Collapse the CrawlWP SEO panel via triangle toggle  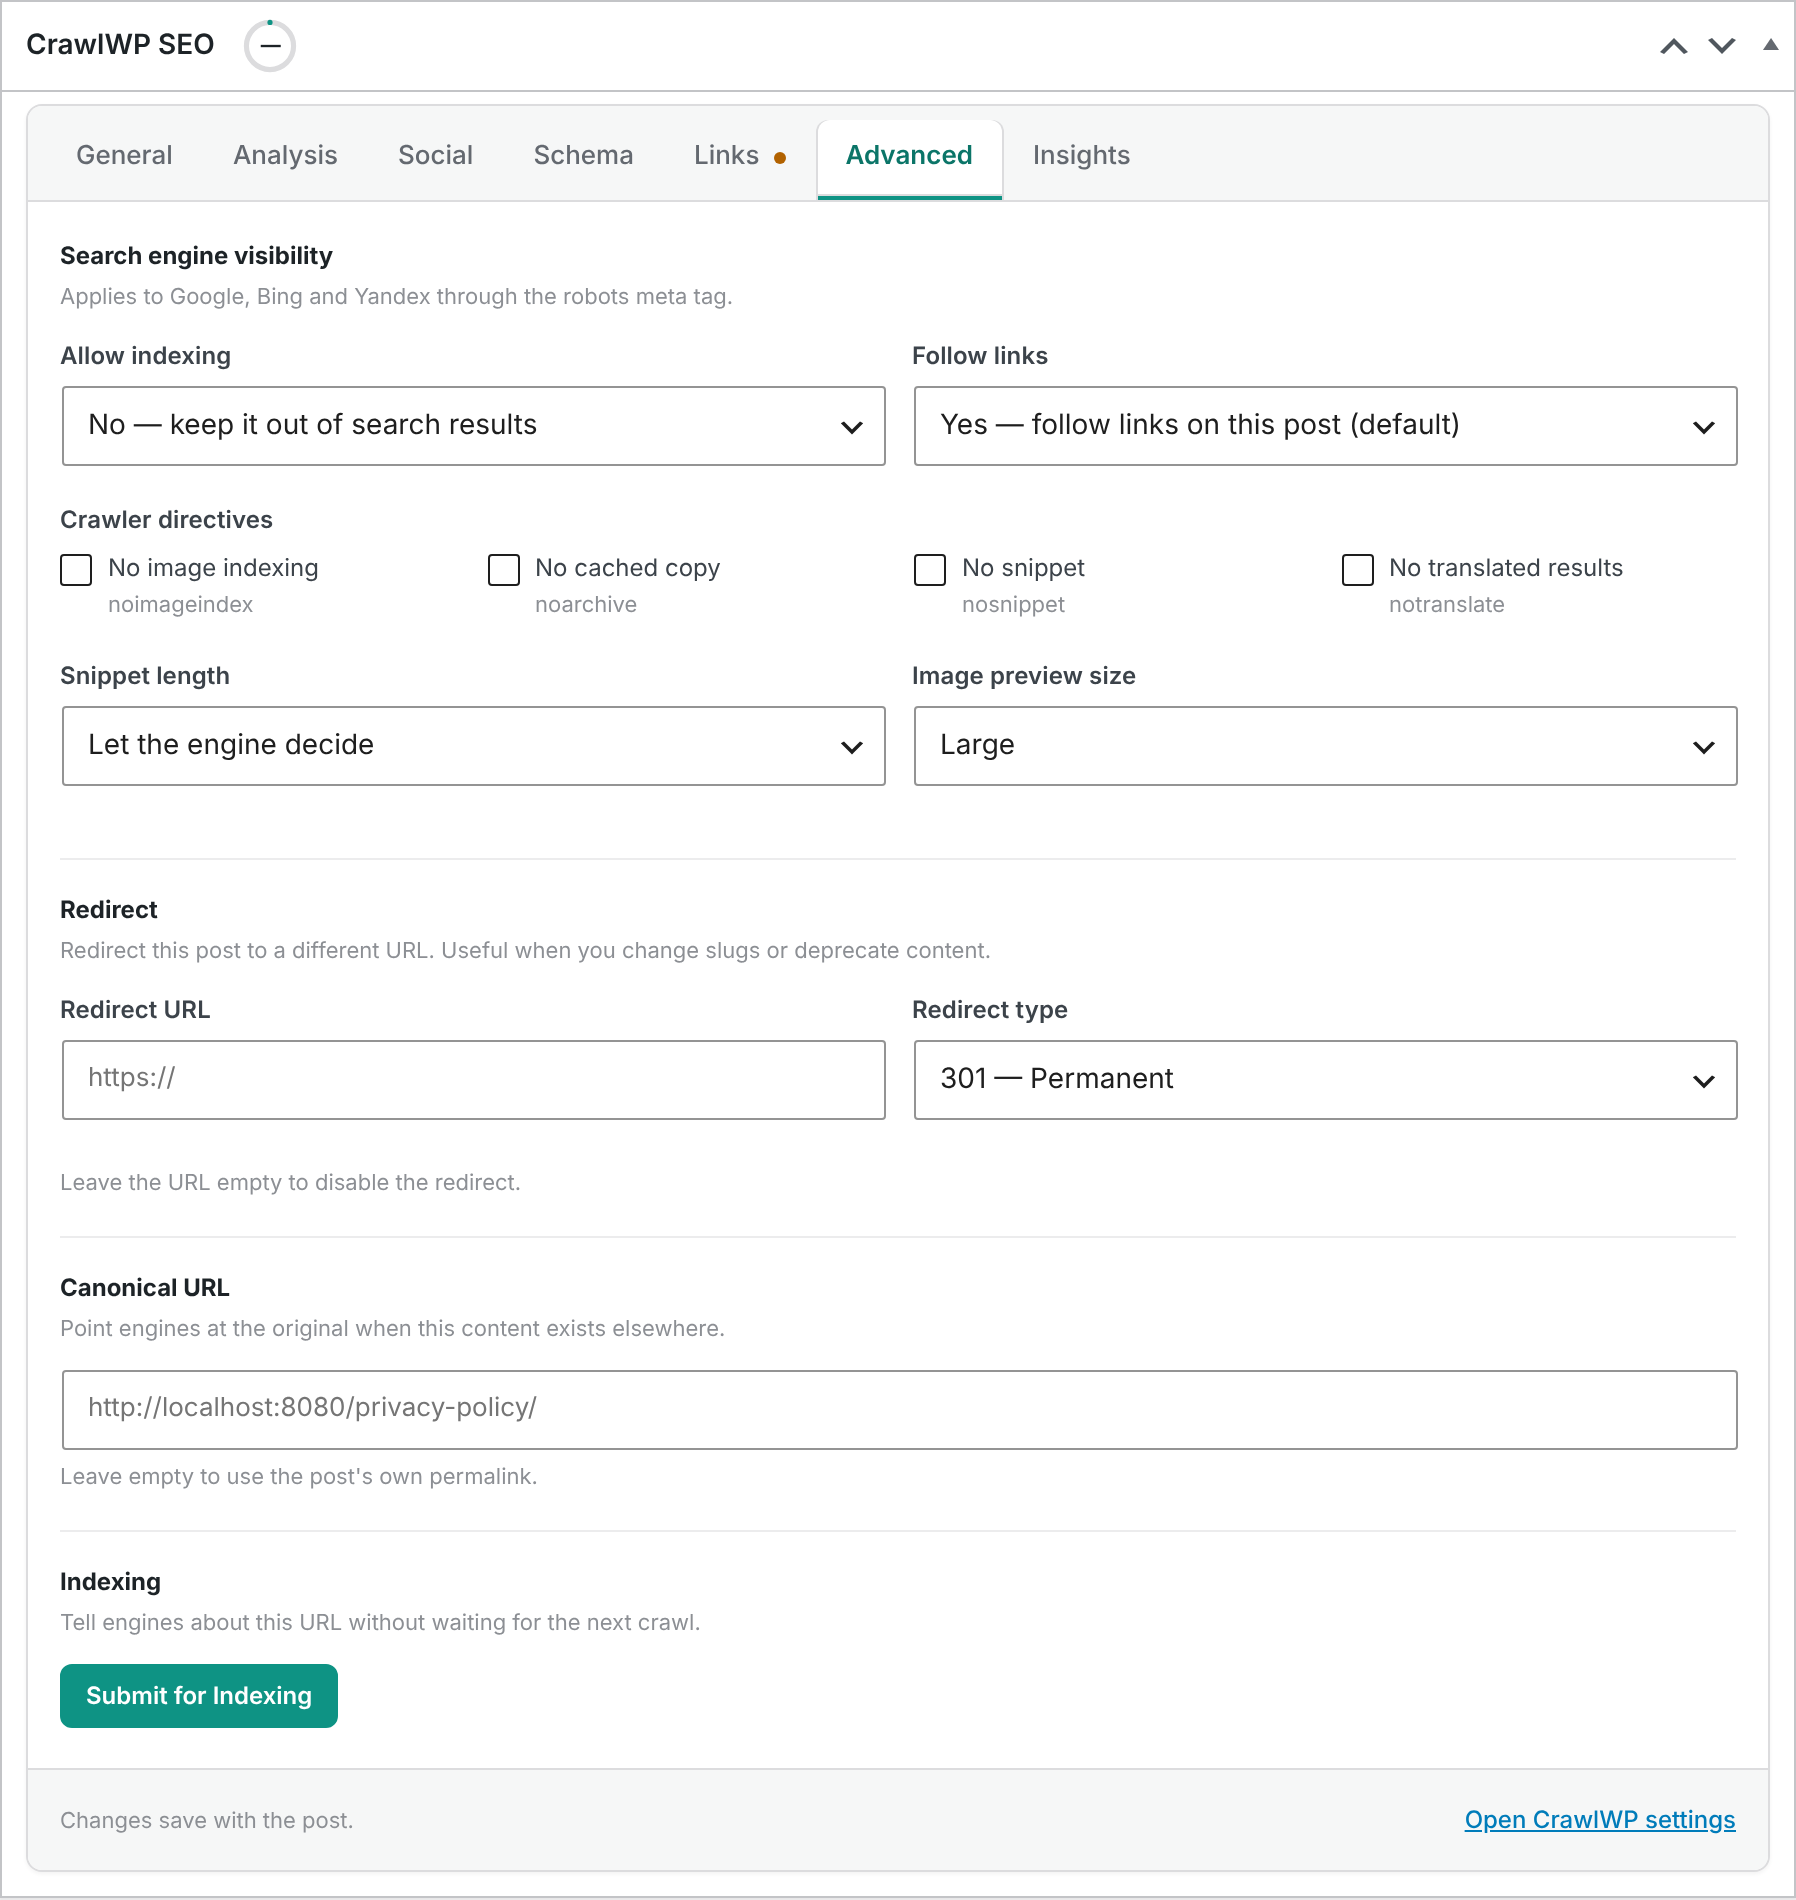[1771, 45]
